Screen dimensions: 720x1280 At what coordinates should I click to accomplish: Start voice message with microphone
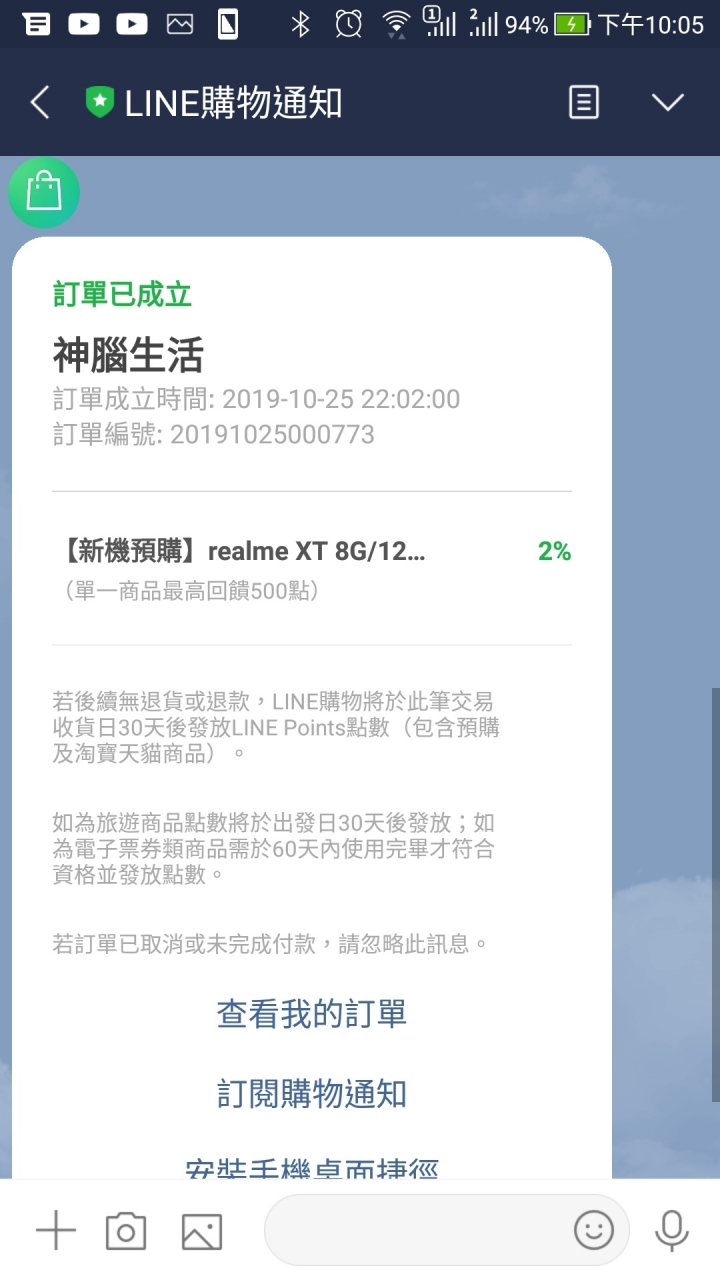coord(671,1230)
